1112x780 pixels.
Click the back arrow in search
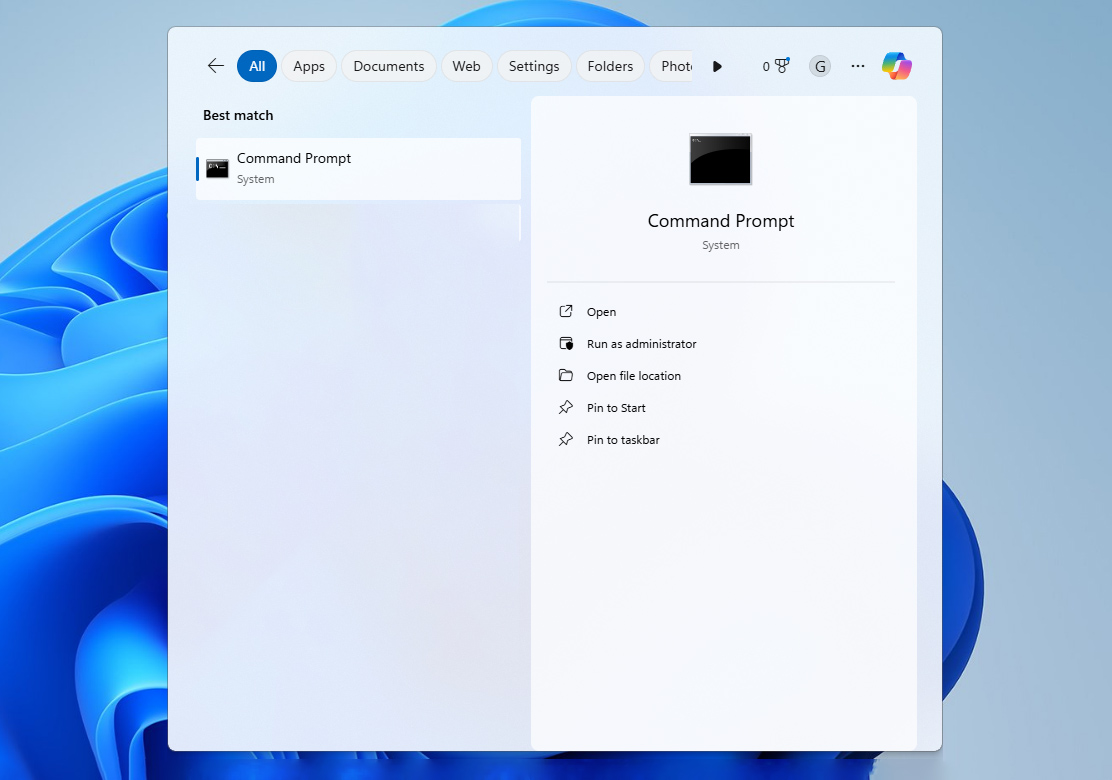[215, 65]
